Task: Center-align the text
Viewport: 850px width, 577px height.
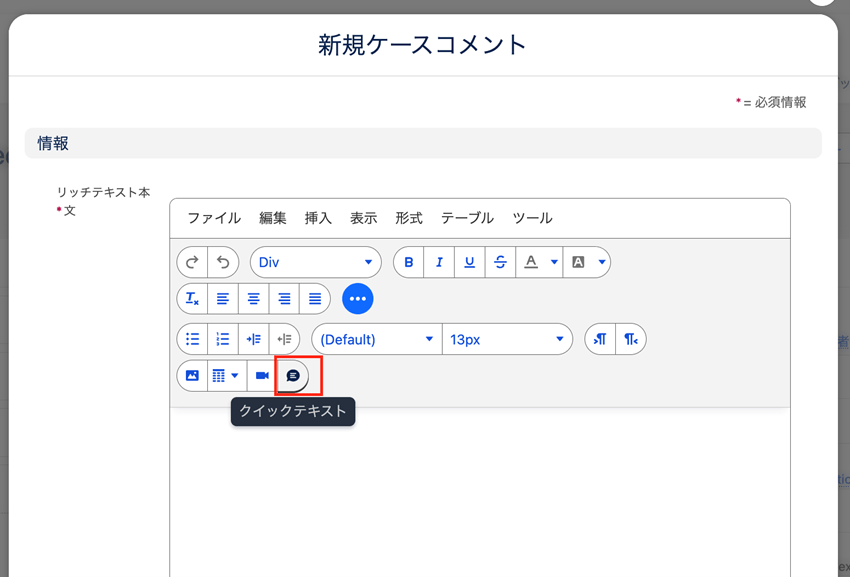Action: point(254,299)
